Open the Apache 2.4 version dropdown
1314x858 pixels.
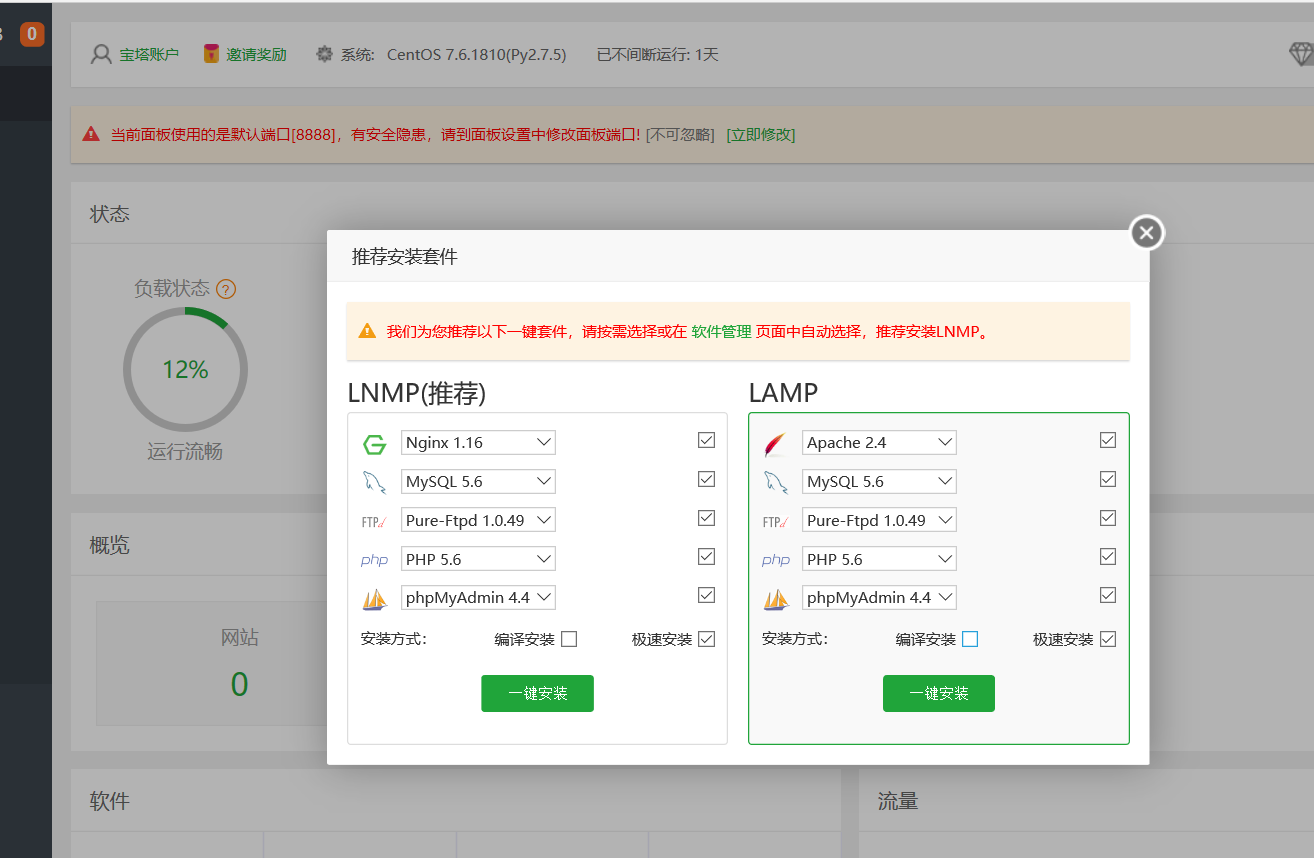pyautogui.click(x=879, y=442)
